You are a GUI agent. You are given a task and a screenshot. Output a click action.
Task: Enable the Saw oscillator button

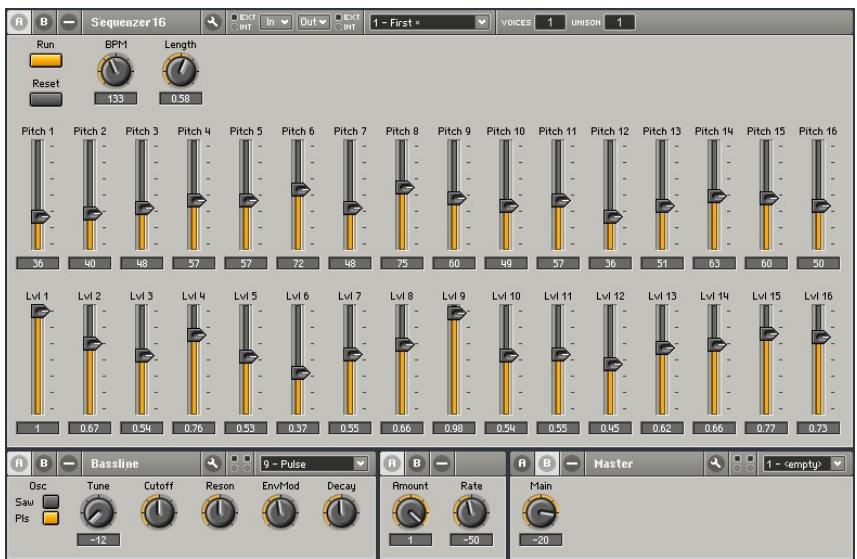click(51, 501)
